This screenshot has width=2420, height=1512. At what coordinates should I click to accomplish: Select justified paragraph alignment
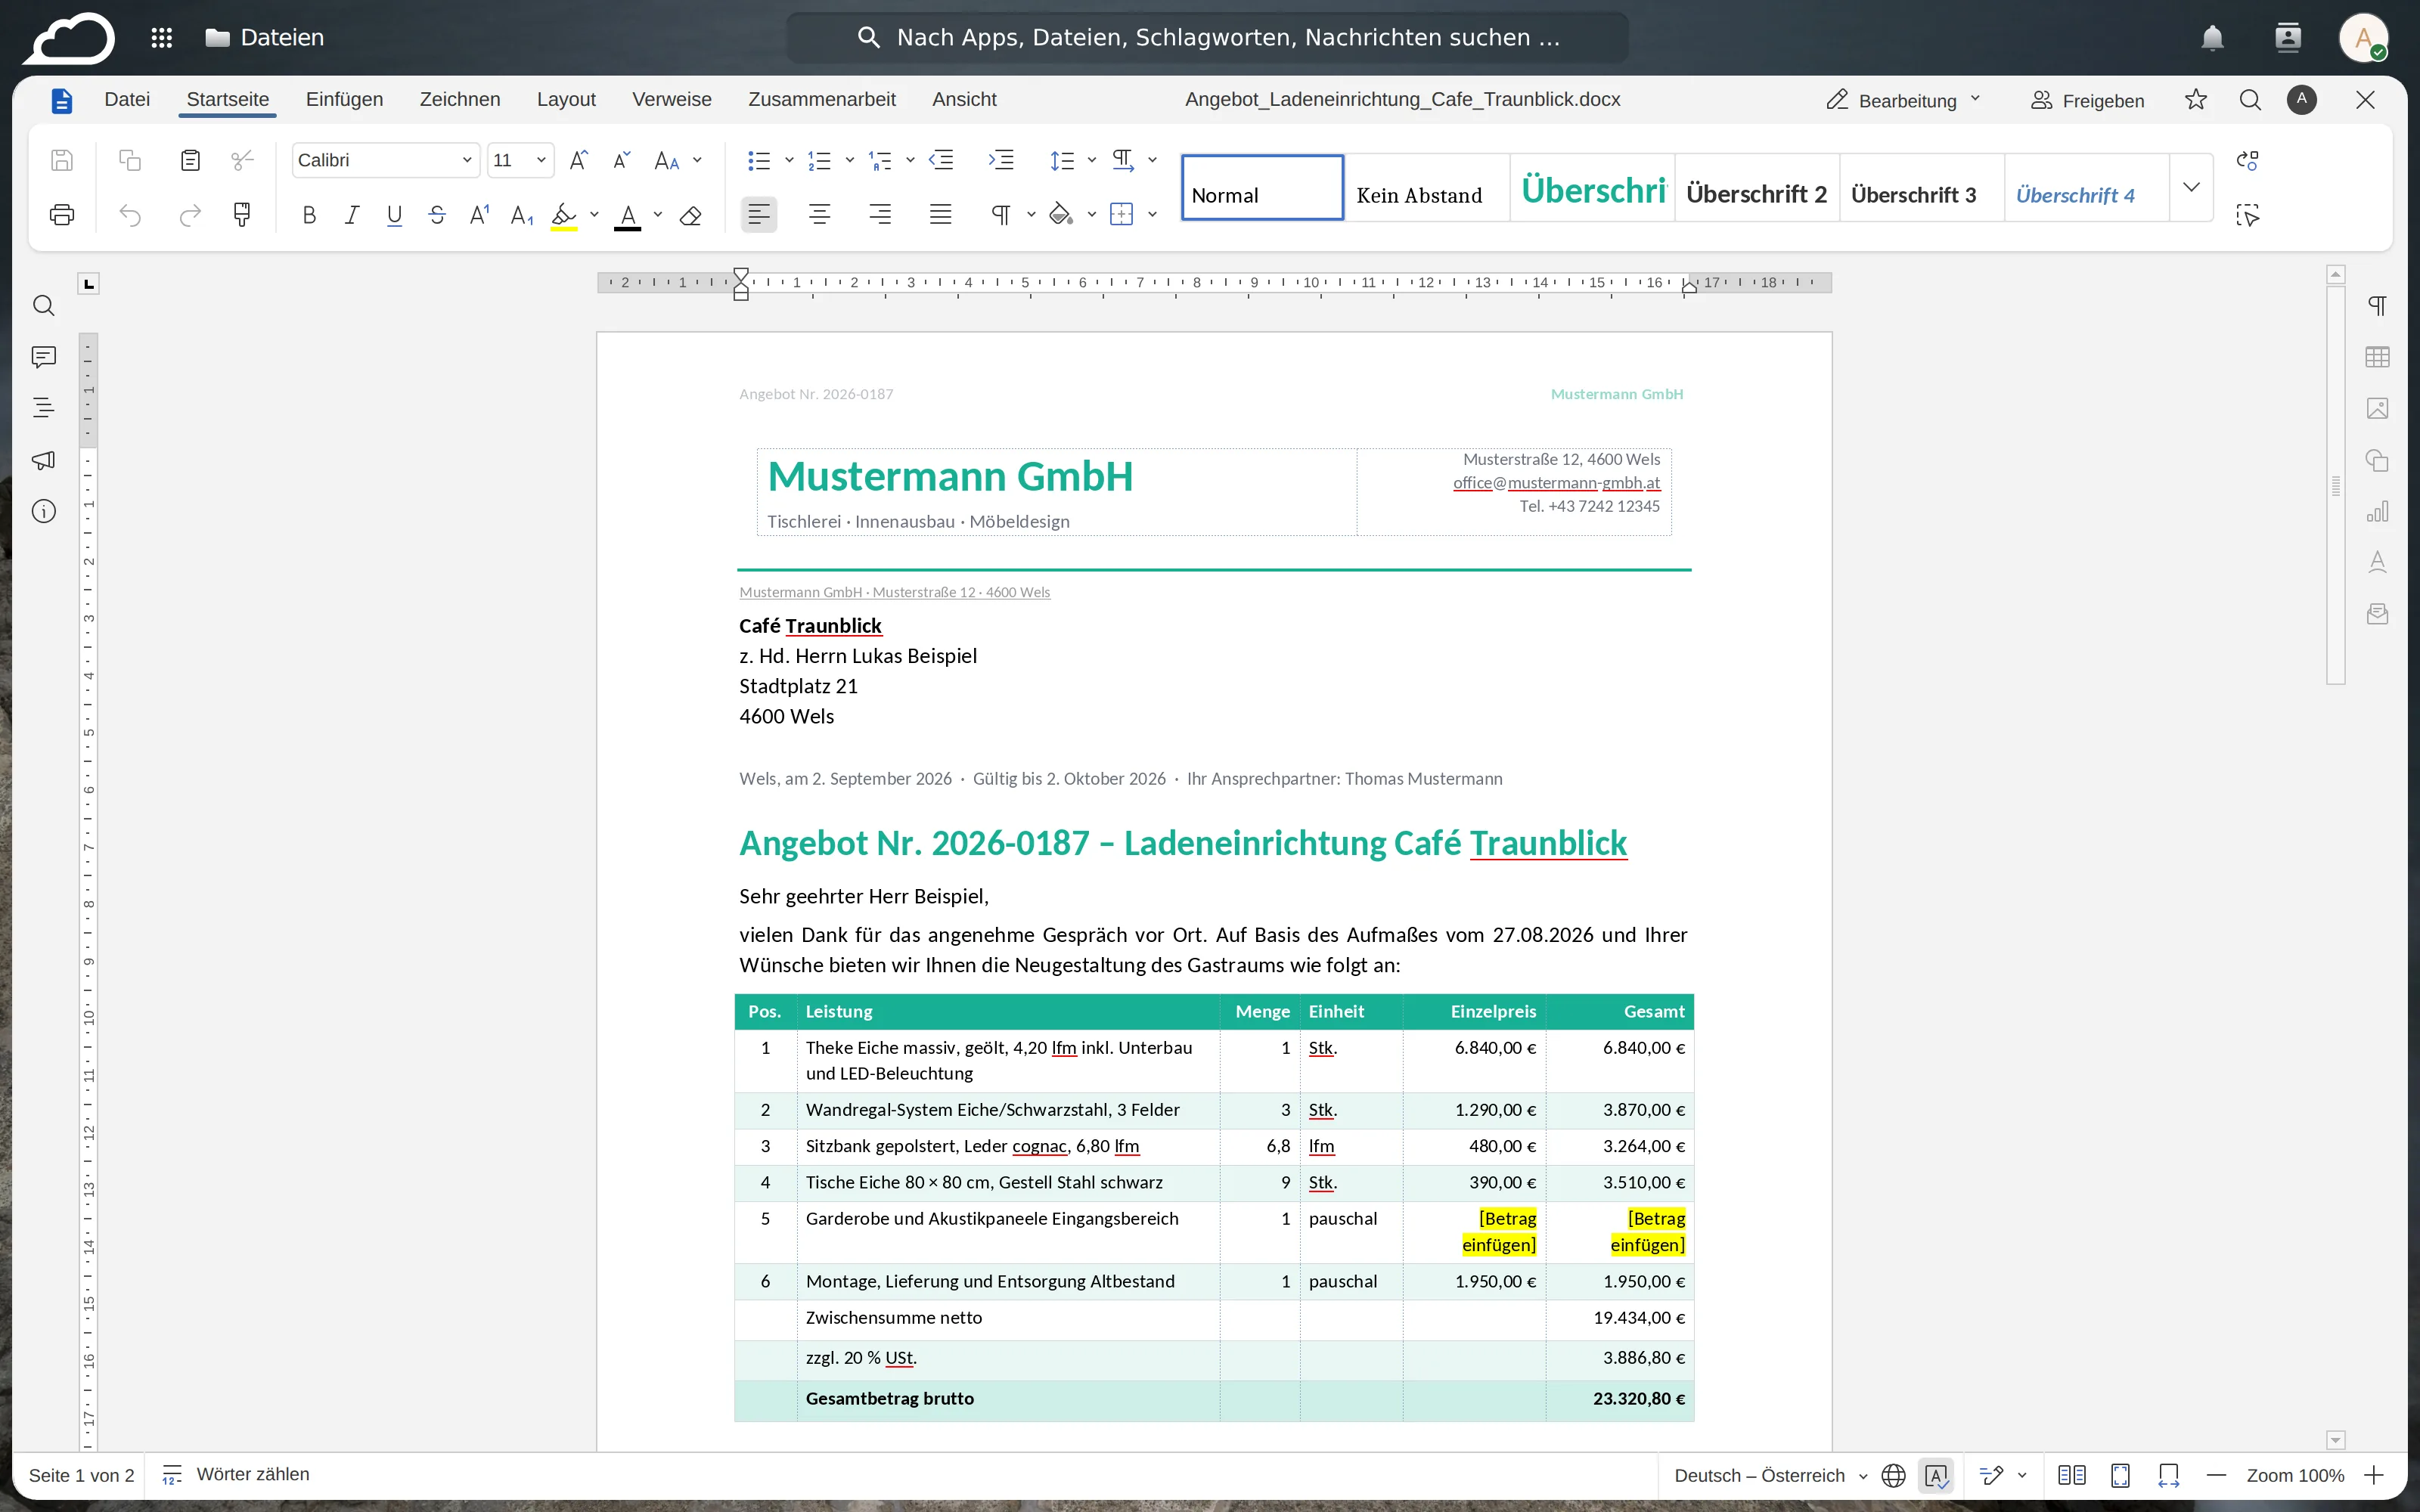click(940, 215)
